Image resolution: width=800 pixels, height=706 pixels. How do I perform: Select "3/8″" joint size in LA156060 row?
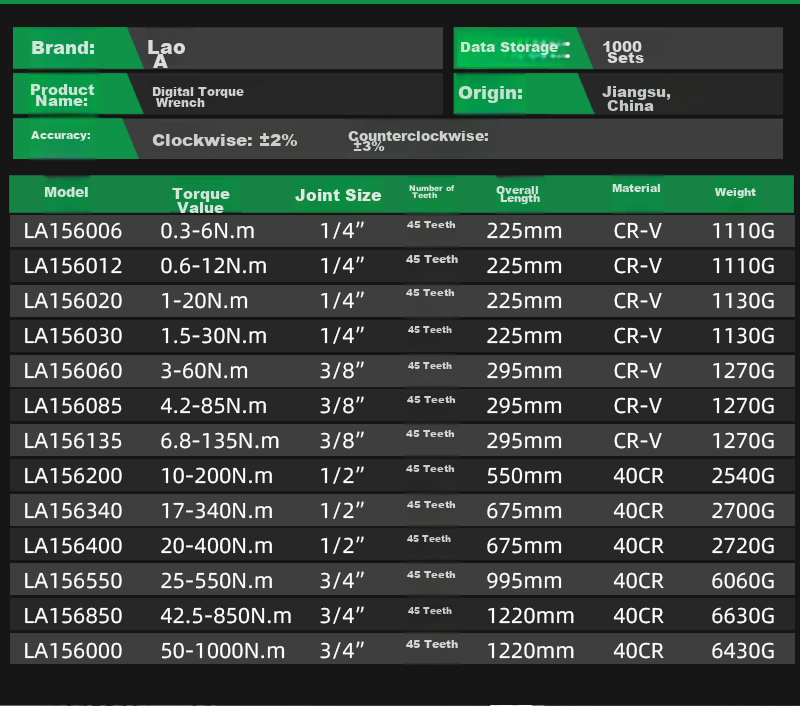click(342, 371)
